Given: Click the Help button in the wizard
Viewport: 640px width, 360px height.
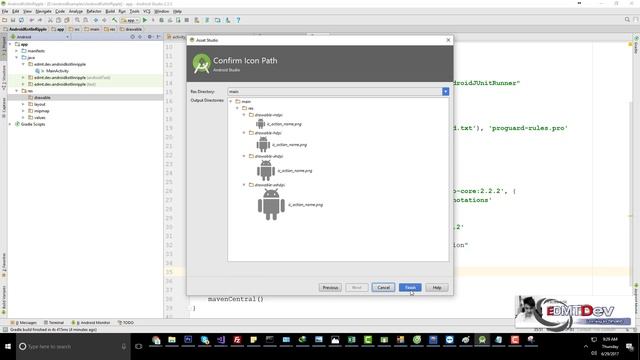Looking at the screenshot, I should (x=437, y=287).
